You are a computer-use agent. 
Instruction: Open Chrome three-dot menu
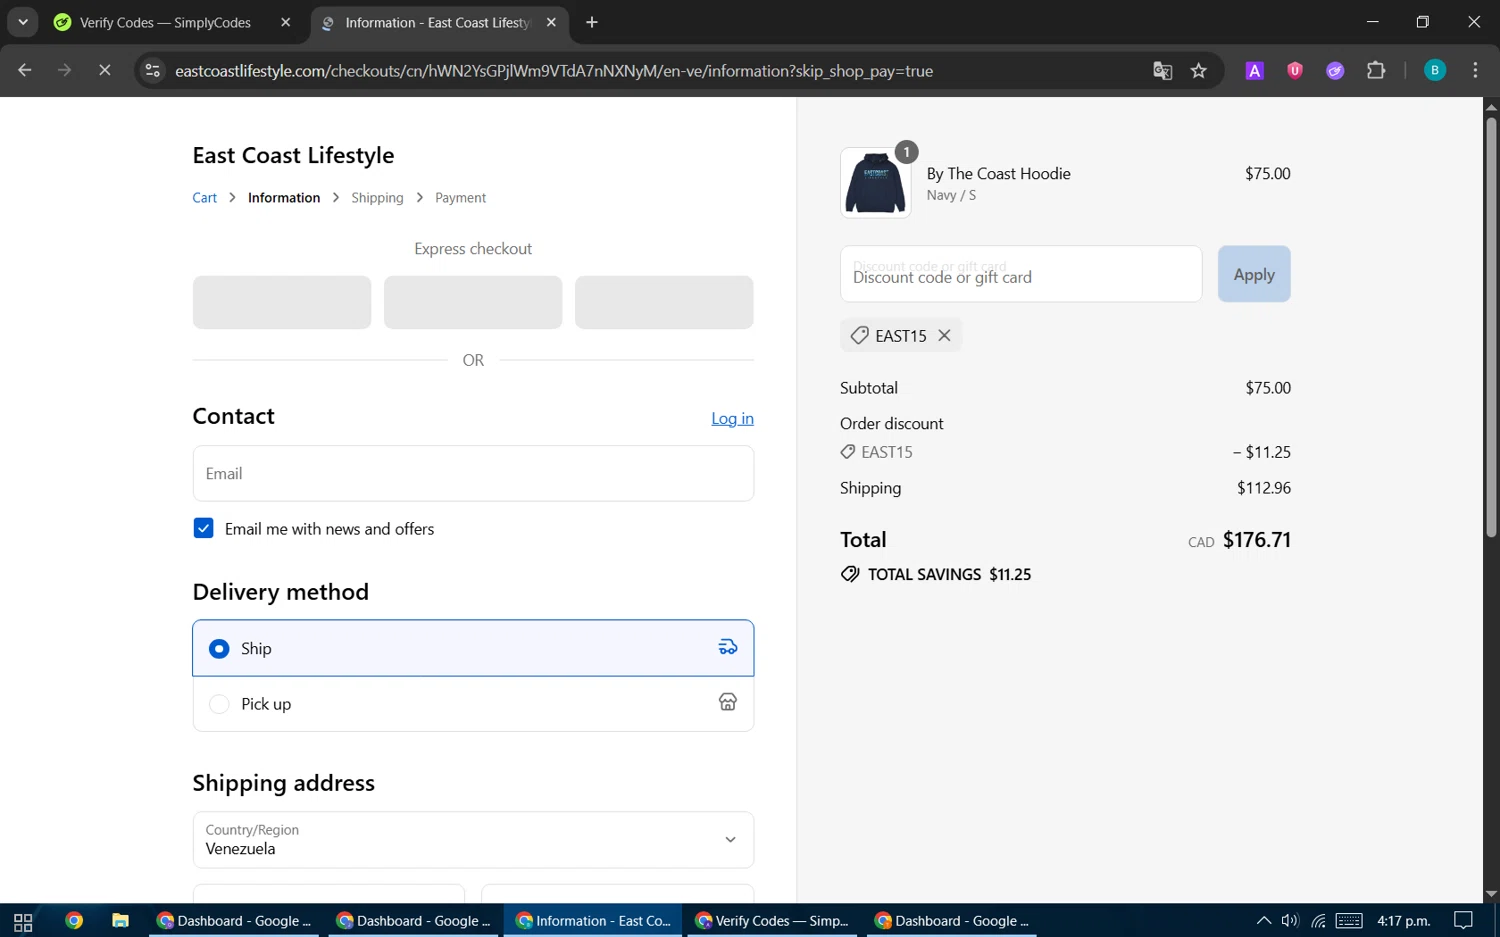tap(1475, 70)
